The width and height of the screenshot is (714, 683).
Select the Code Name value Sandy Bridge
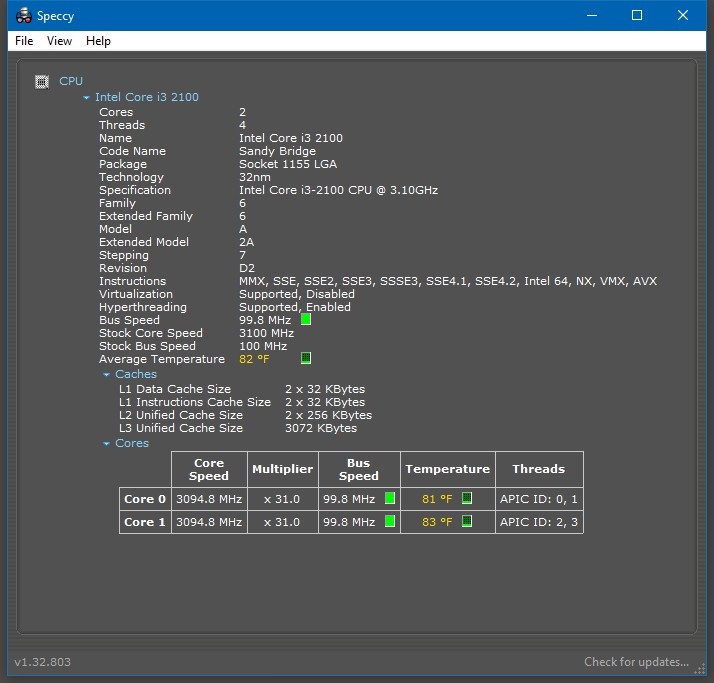[x=277, y=151]
